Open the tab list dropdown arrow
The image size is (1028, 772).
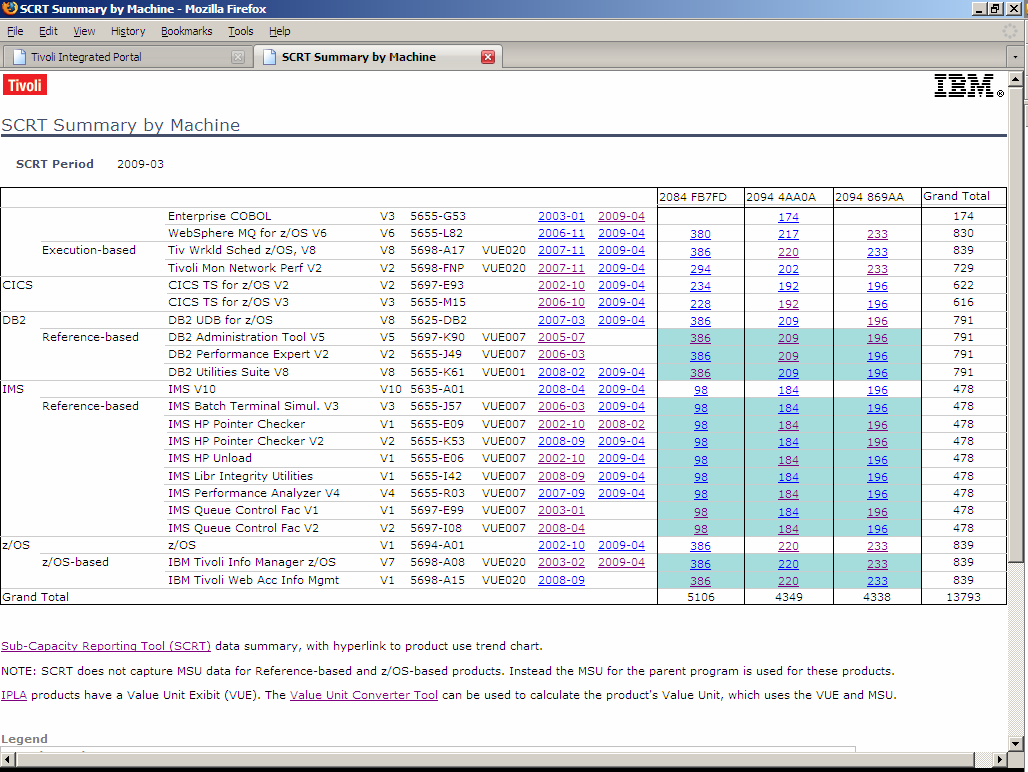point(1016,57)
